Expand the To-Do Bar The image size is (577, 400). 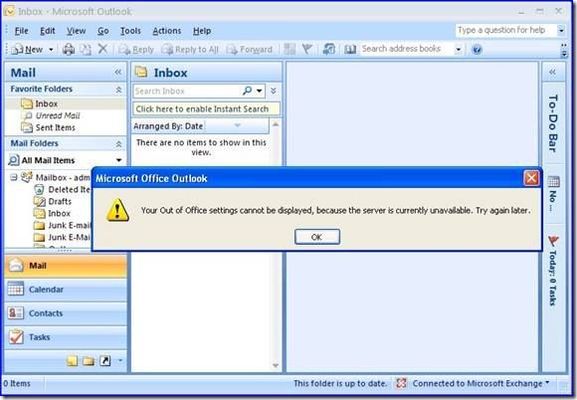click(x=552, y=72)
